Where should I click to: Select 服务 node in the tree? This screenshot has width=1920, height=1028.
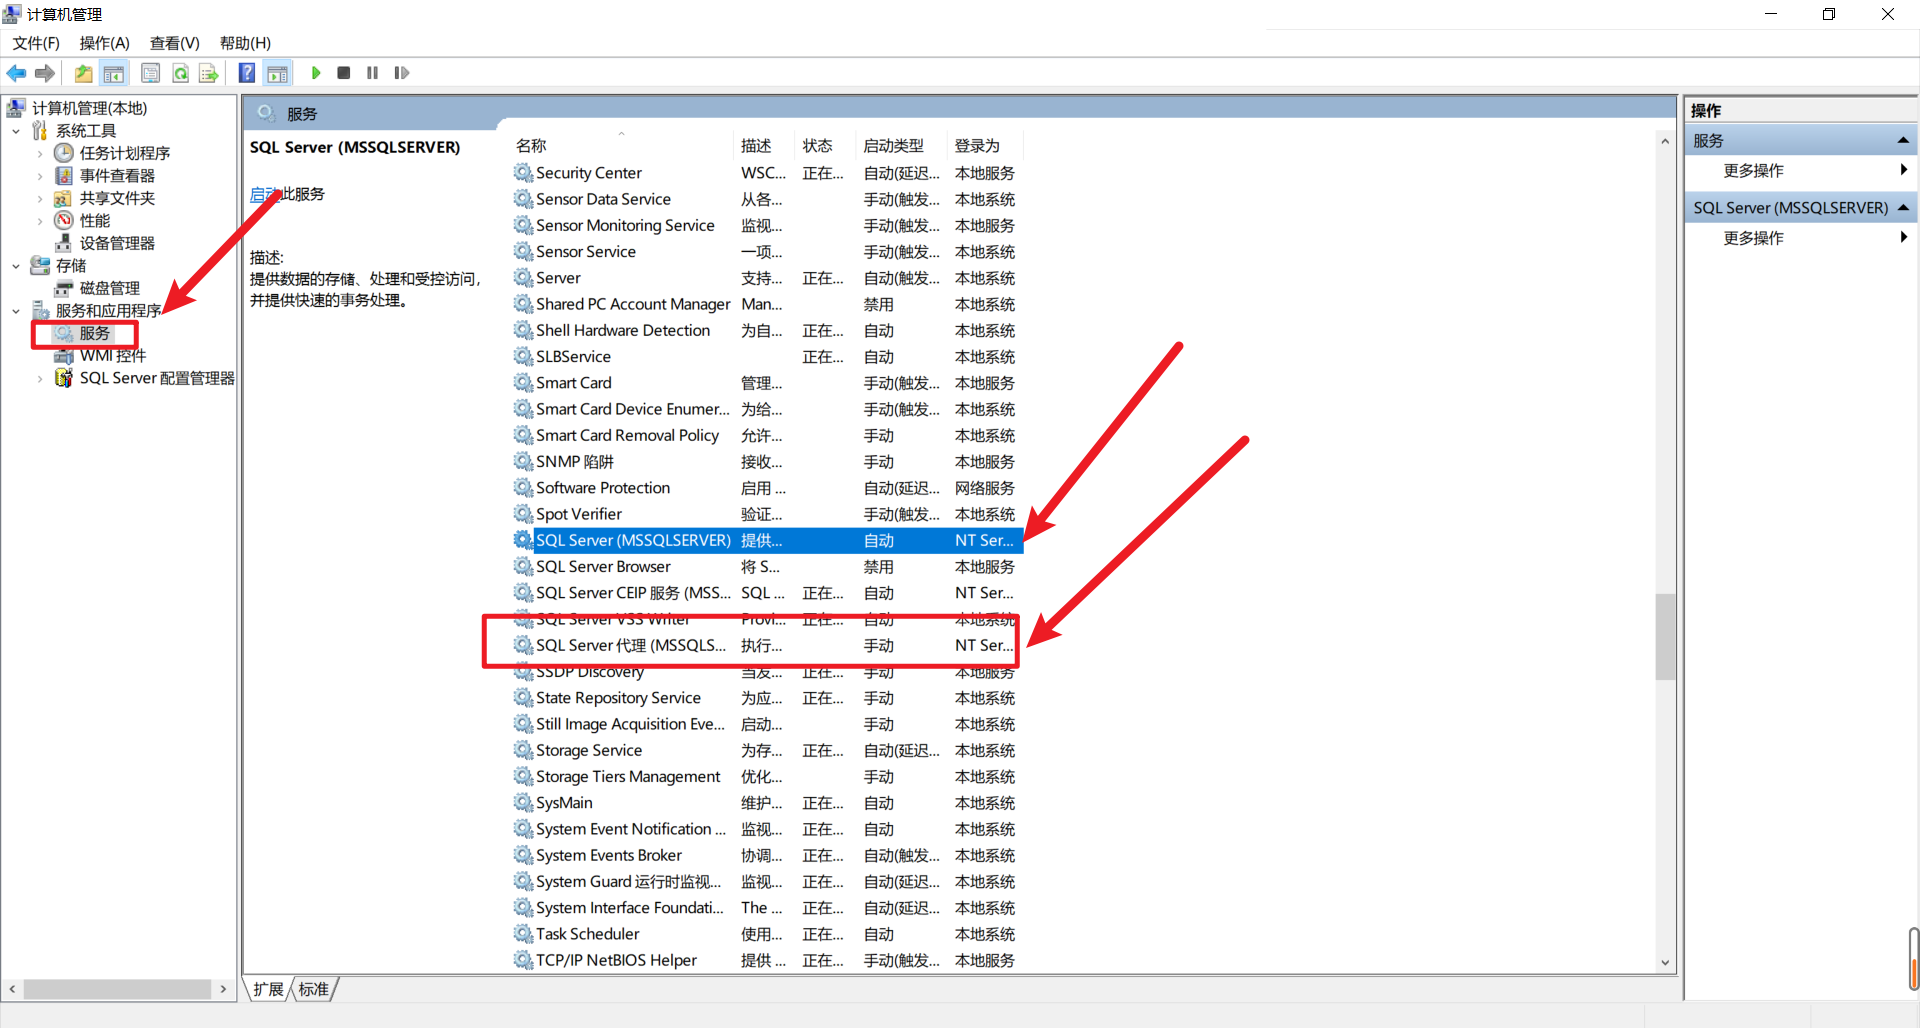pyautogui.click(x=94, y=333)
